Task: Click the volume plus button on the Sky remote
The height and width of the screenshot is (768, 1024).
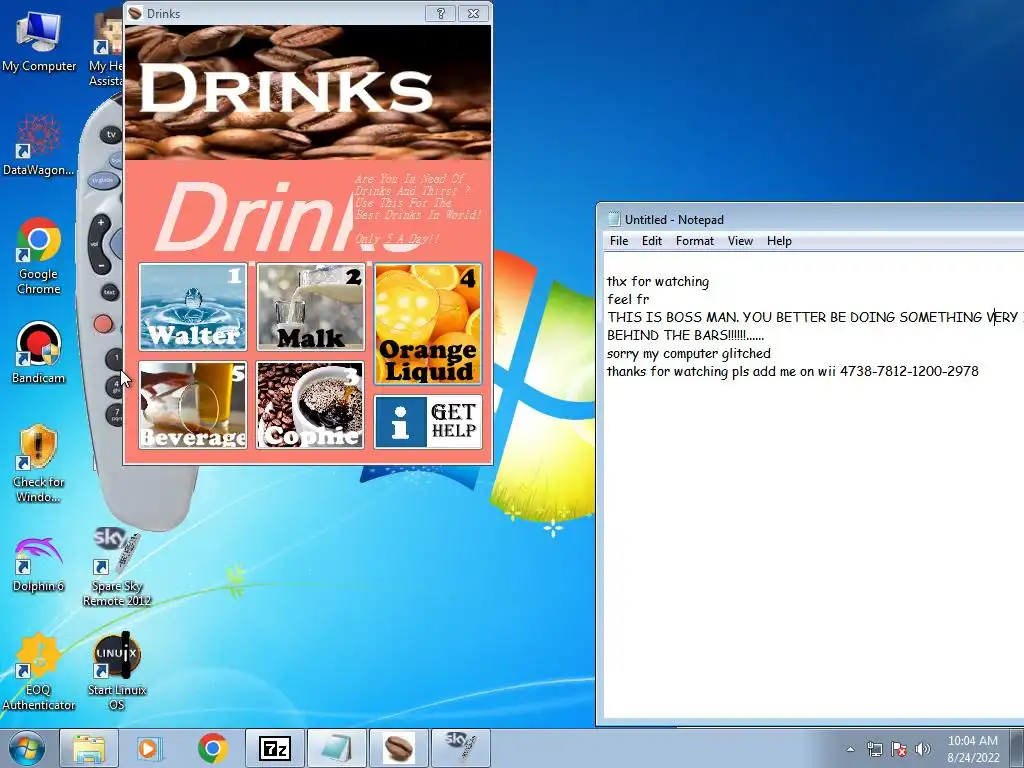Action: 101,224
